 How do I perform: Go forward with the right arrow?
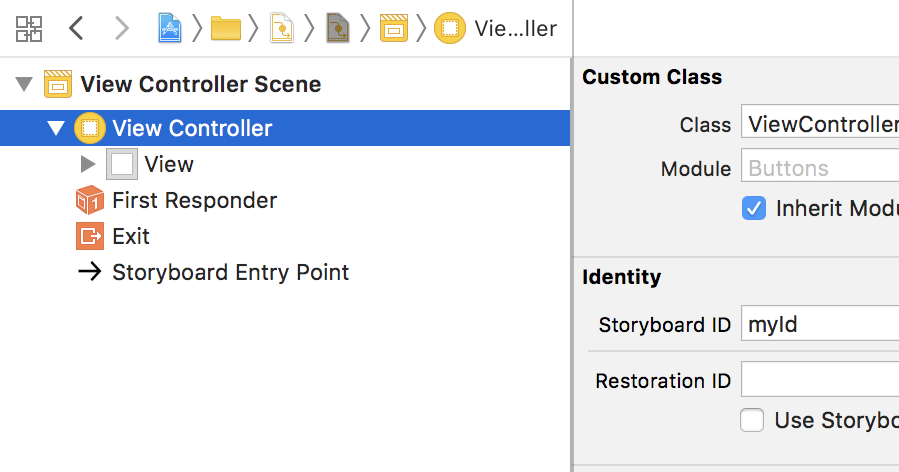tap(122, 28)
